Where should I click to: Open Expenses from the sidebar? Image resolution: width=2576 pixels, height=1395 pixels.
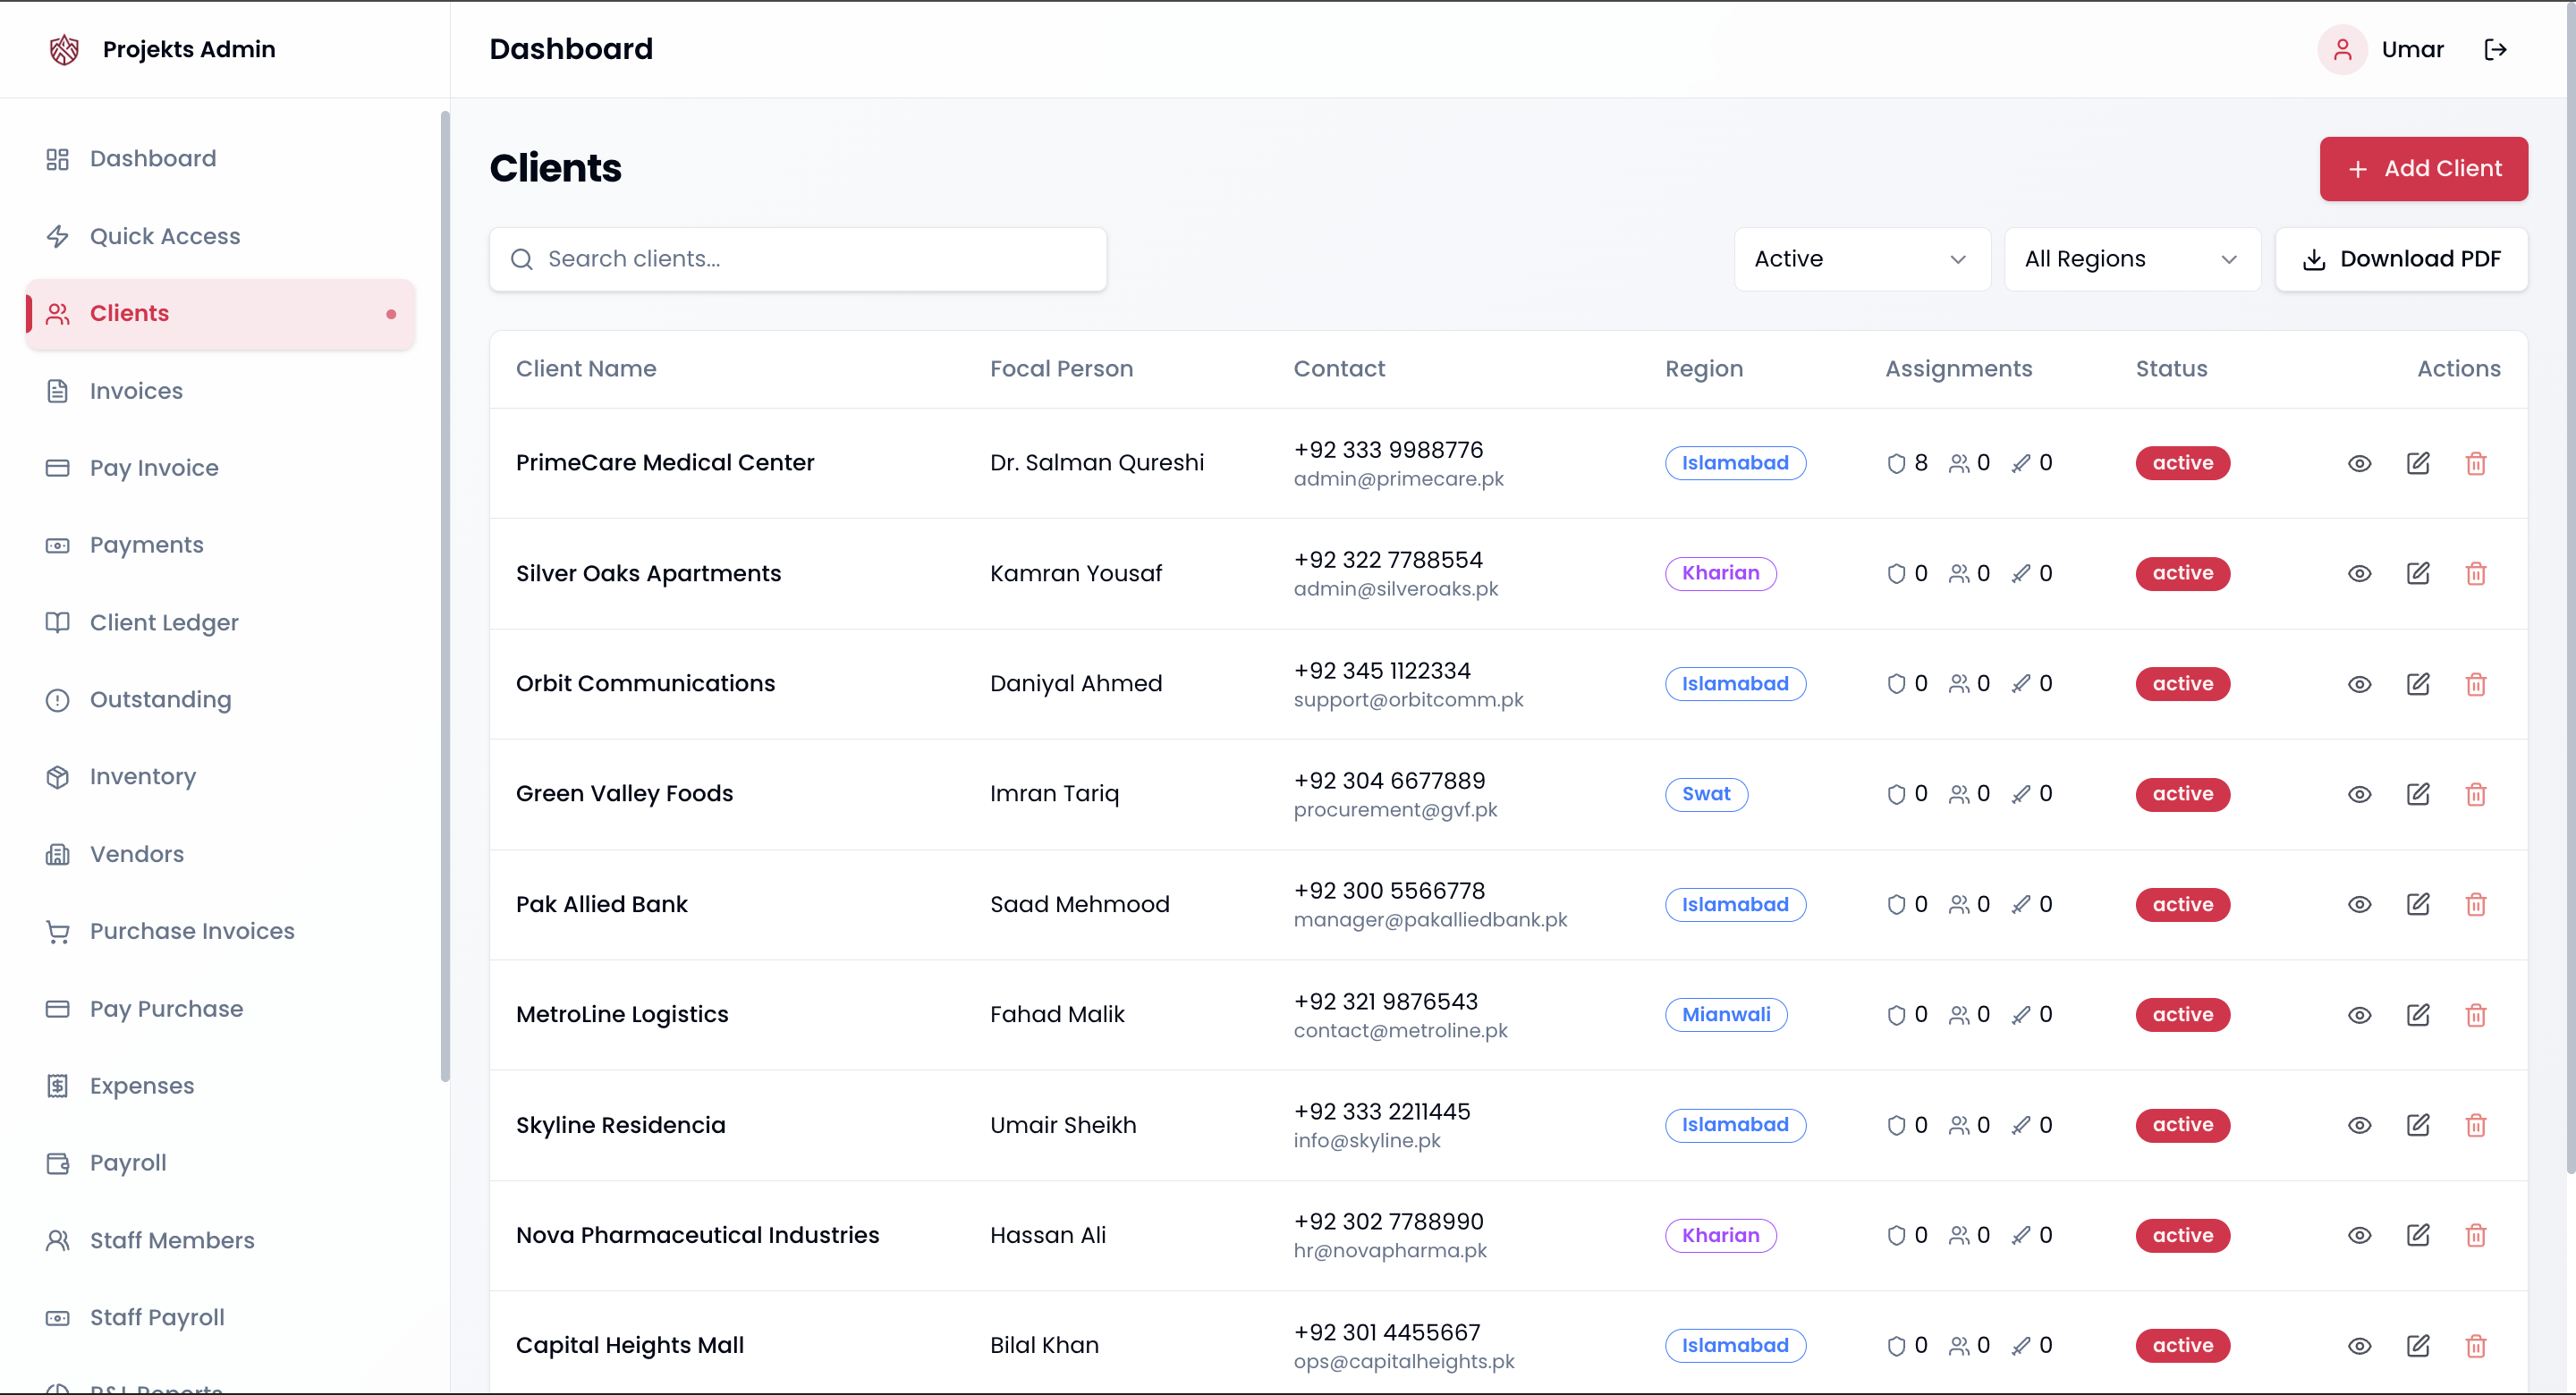pos(220,1086)
